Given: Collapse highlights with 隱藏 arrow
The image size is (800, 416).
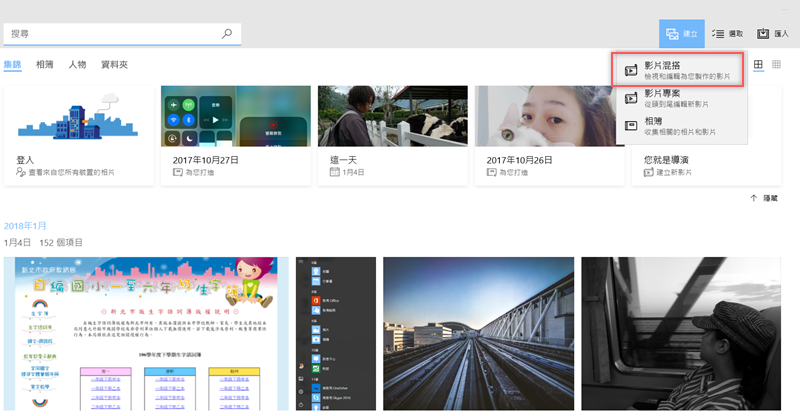Looking at the screenshot, I should (x=763, y=199).
